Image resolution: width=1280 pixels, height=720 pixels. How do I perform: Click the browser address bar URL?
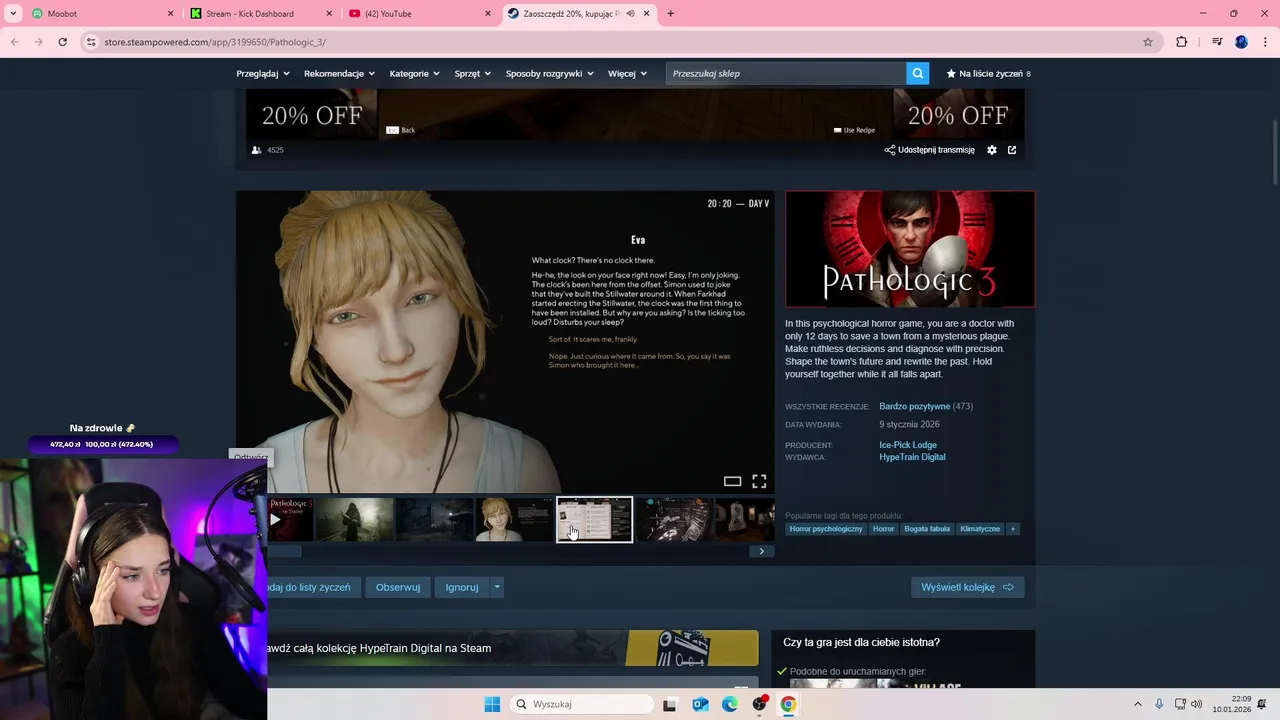click(x=215, y=42)
